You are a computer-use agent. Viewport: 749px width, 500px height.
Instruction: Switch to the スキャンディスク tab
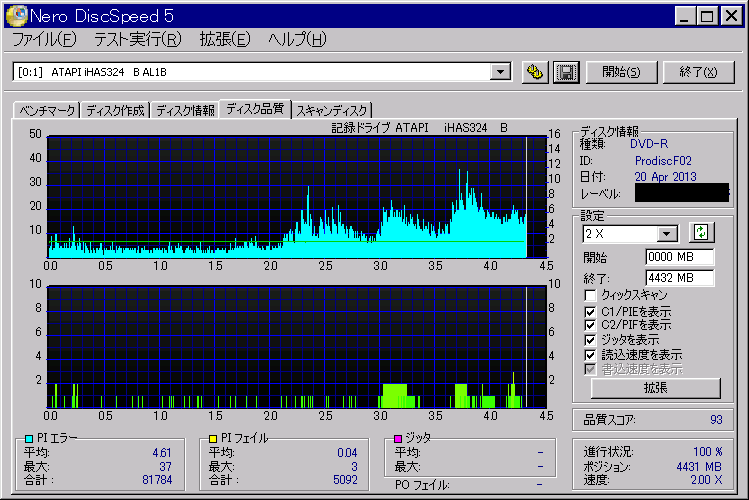[332, 110]
